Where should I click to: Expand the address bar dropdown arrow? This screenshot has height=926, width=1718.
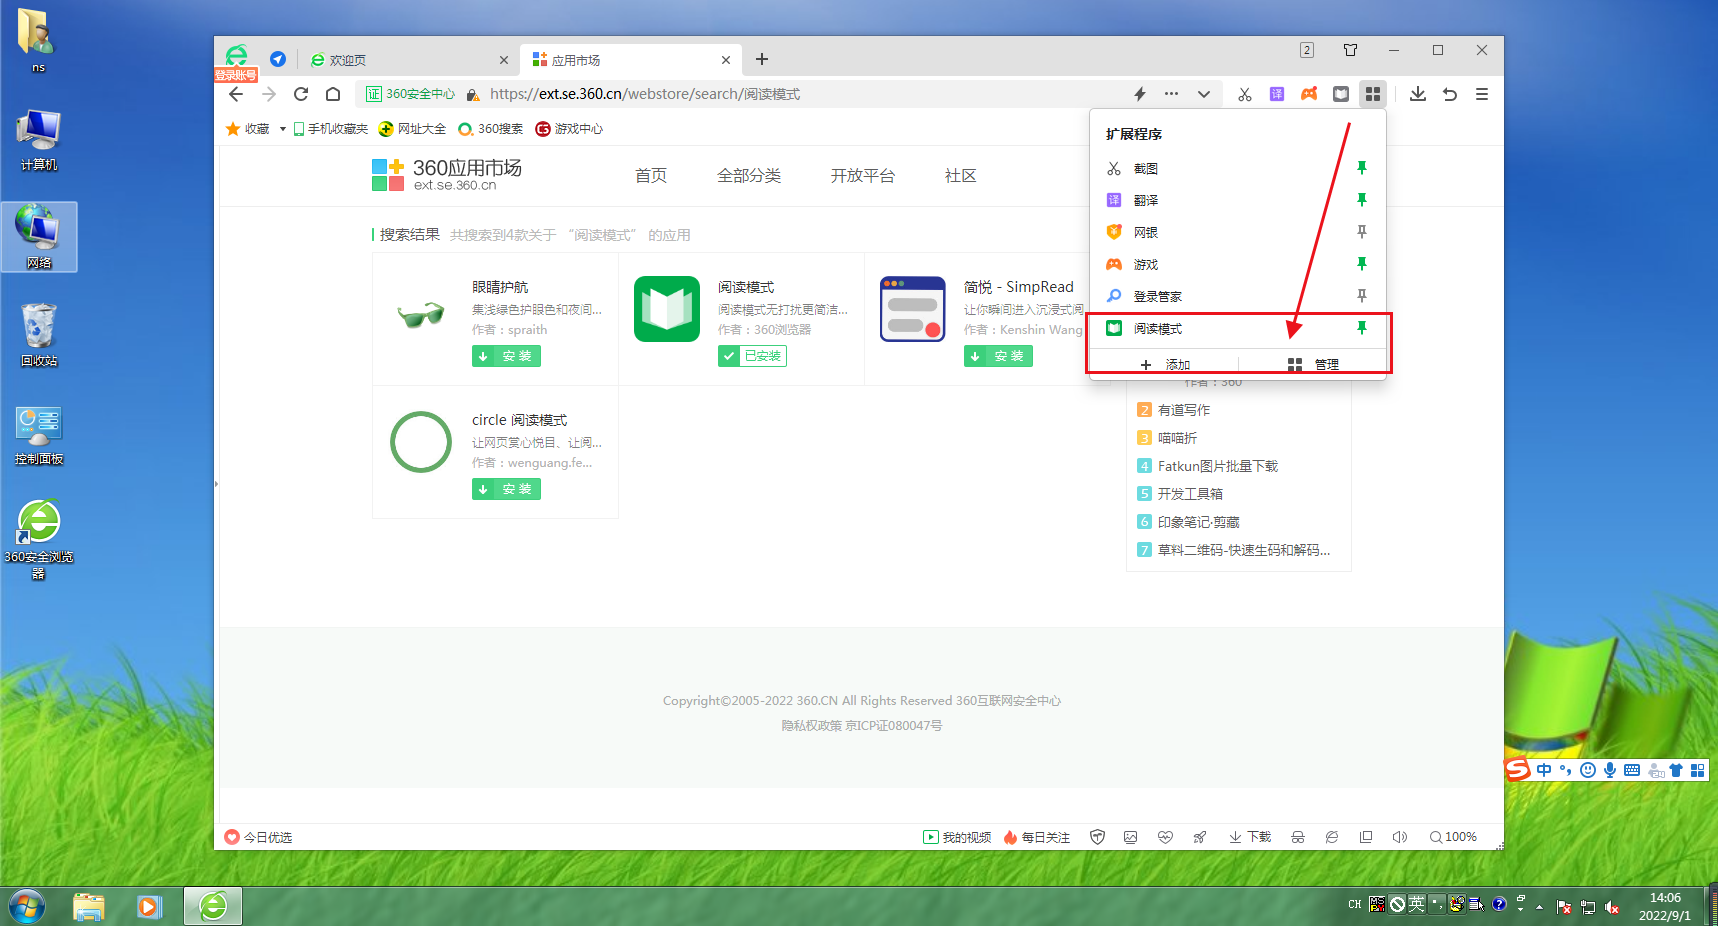click(1204, 94)
